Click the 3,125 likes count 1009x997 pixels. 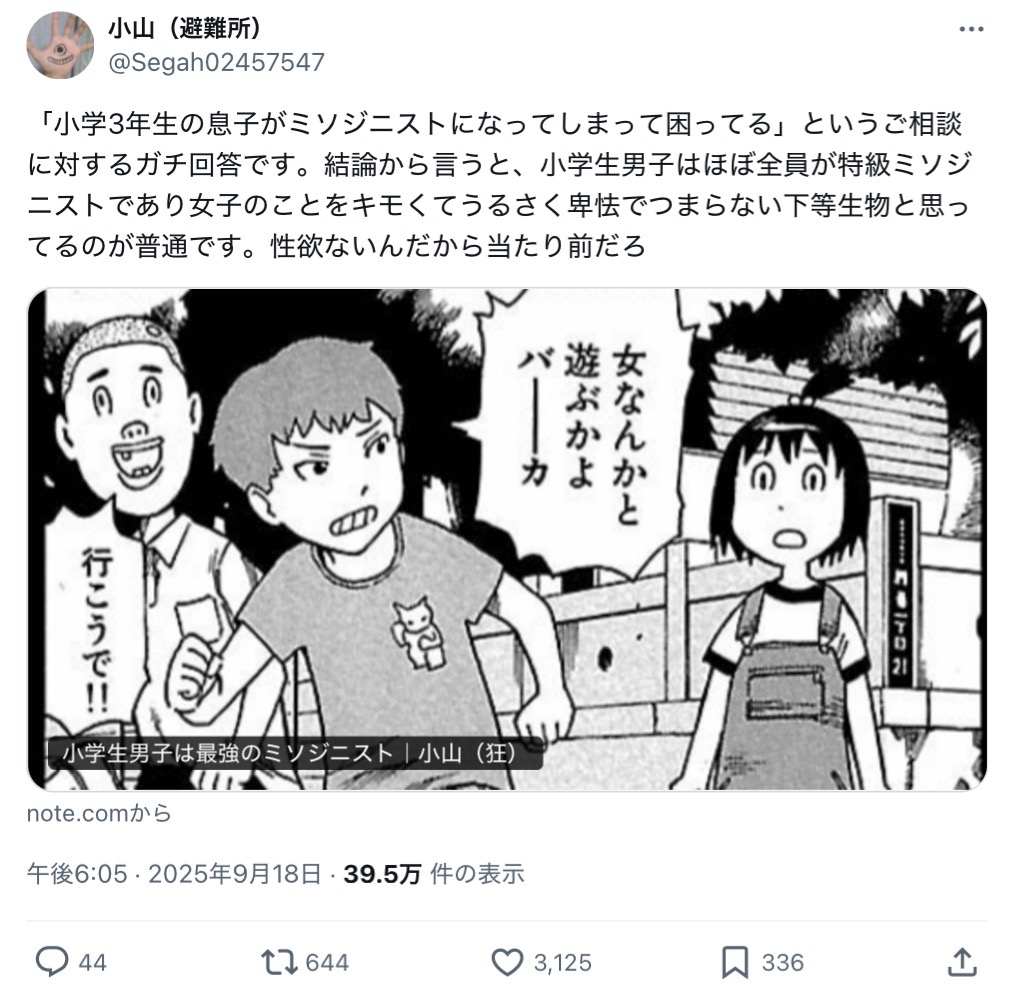(x=562, y=963)
